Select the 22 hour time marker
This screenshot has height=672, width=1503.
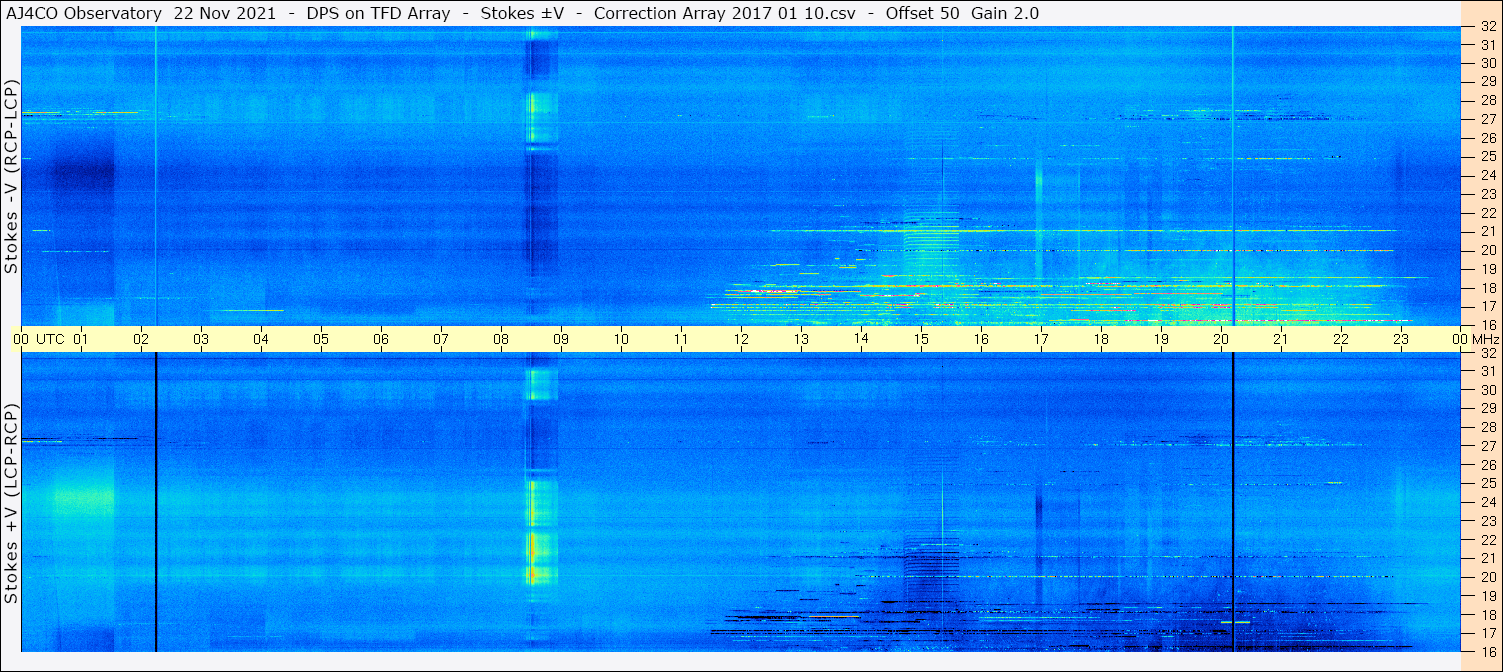tap(1341, 339)
